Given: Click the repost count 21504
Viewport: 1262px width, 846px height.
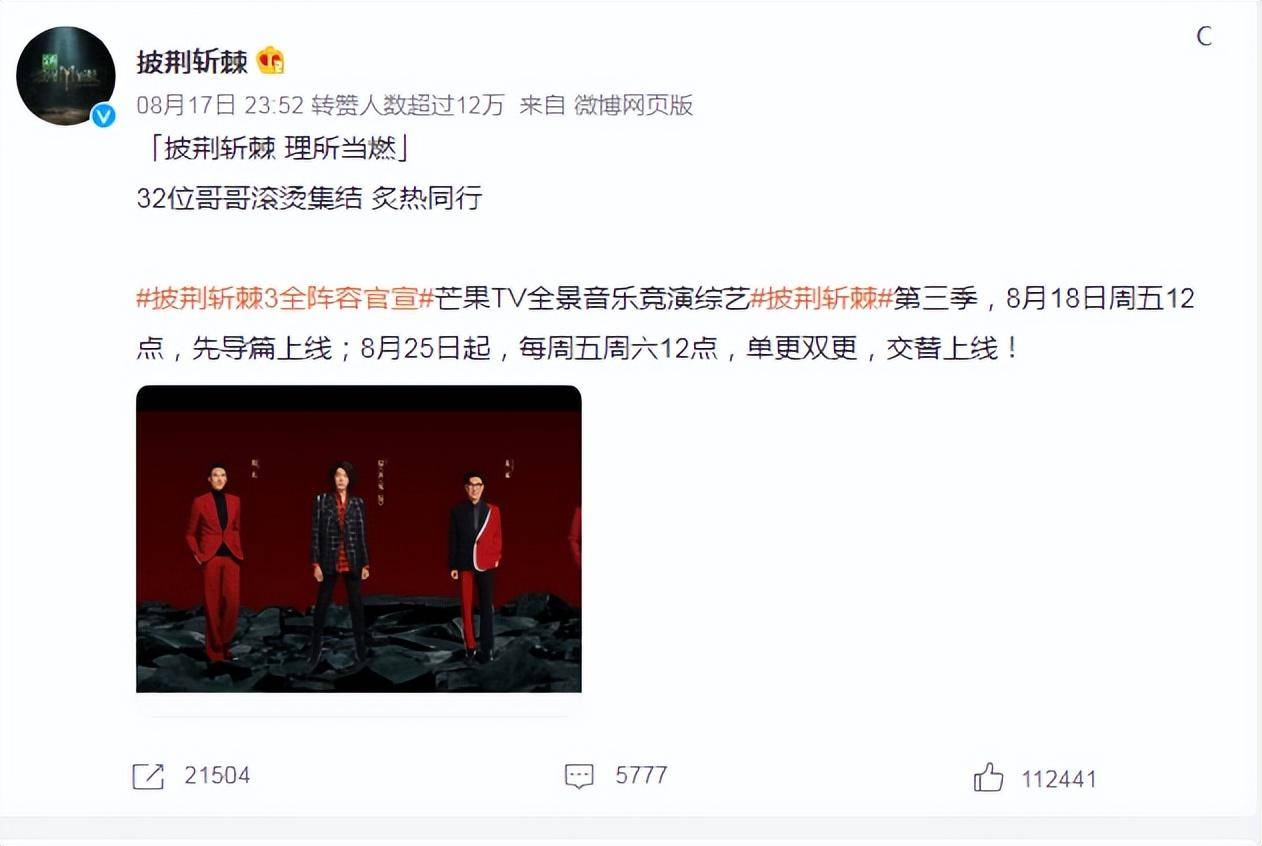Looking at the screenshot, I should [x=217, y=776].
